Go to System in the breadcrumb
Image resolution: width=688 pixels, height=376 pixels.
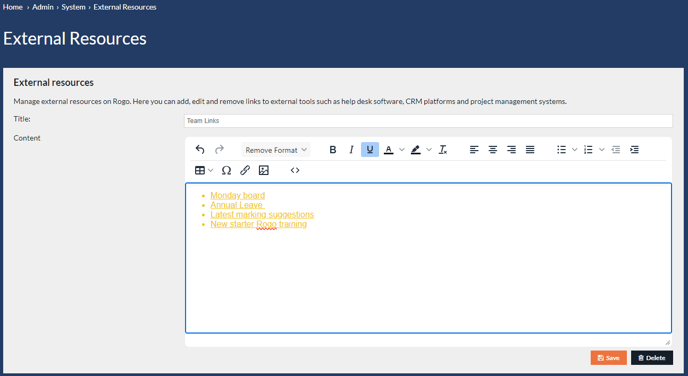tap(73, 7)
